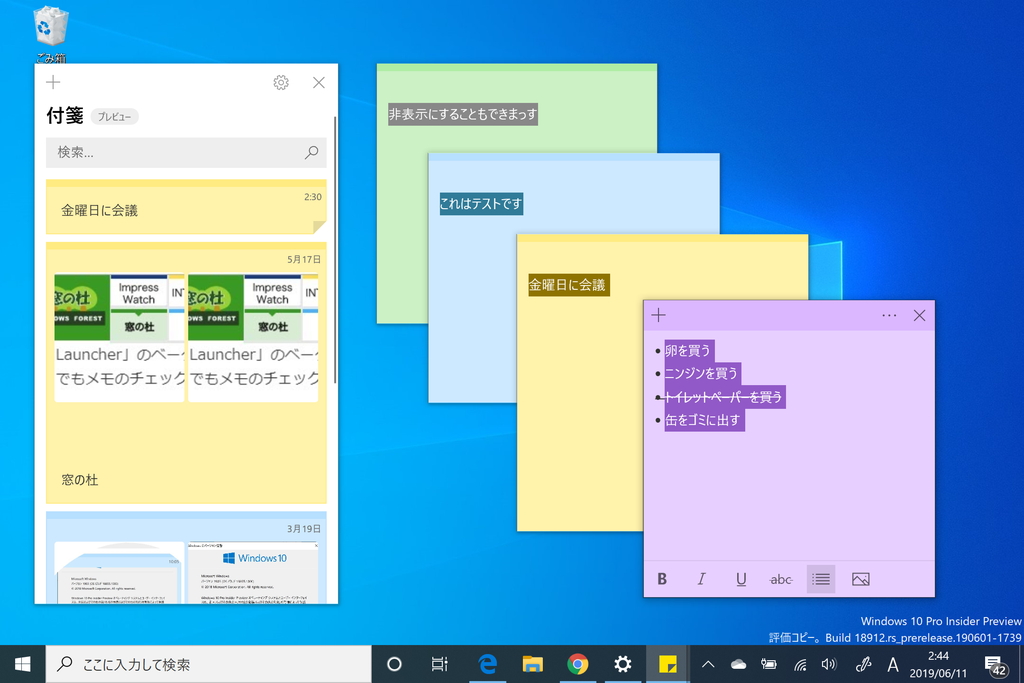
Task: Create a new note from the purple note's plus icon
Action: pyautogui.click(x=659, y=314)
